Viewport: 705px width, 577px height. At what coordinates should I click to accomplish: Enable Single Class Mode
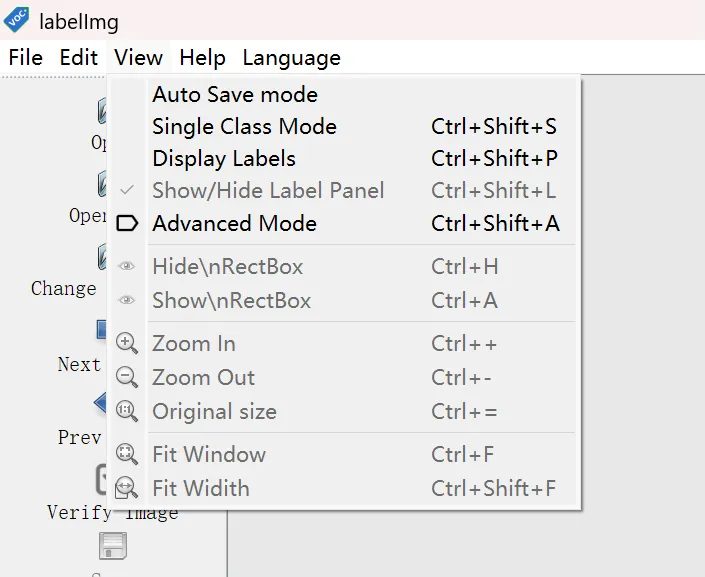tap(244, 127)
